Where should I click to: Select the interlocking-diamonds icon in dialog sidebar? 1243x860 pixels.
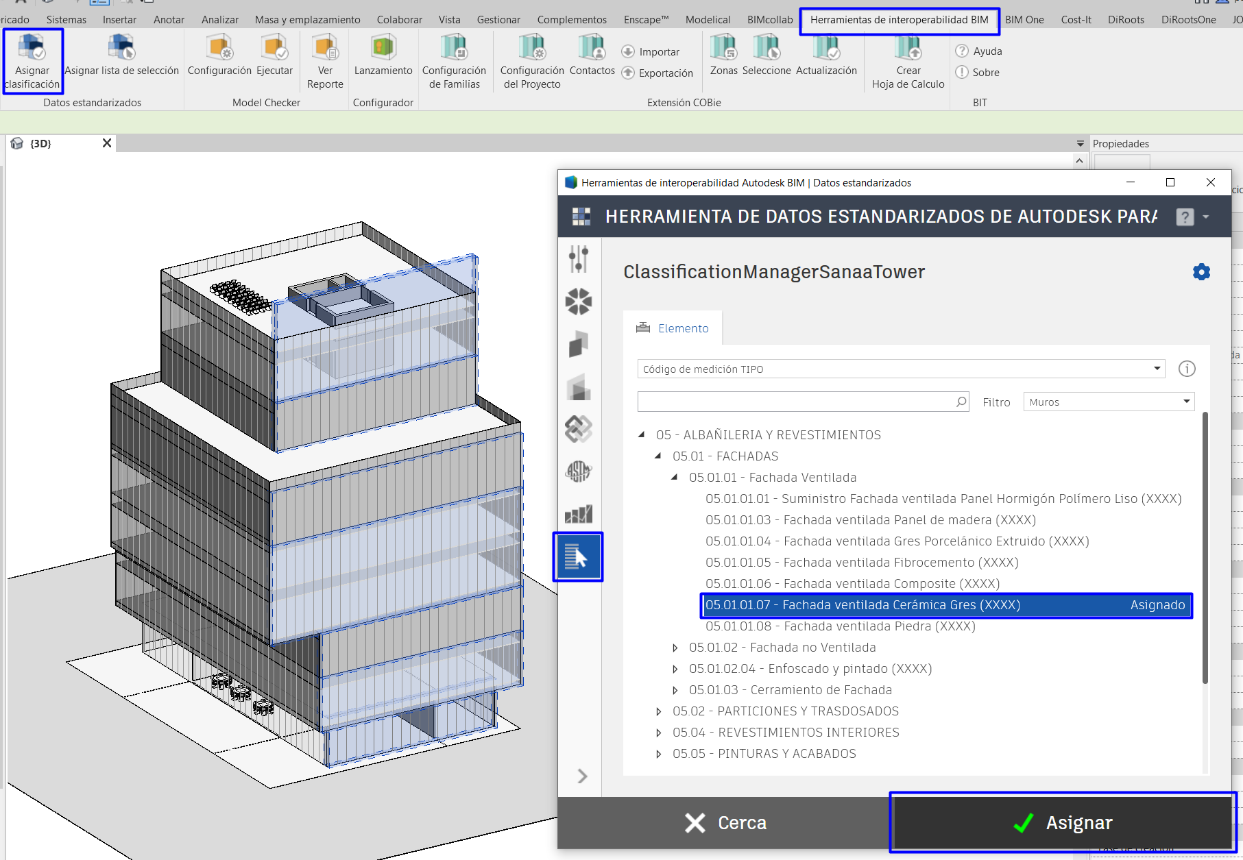(x=578, y=429)
